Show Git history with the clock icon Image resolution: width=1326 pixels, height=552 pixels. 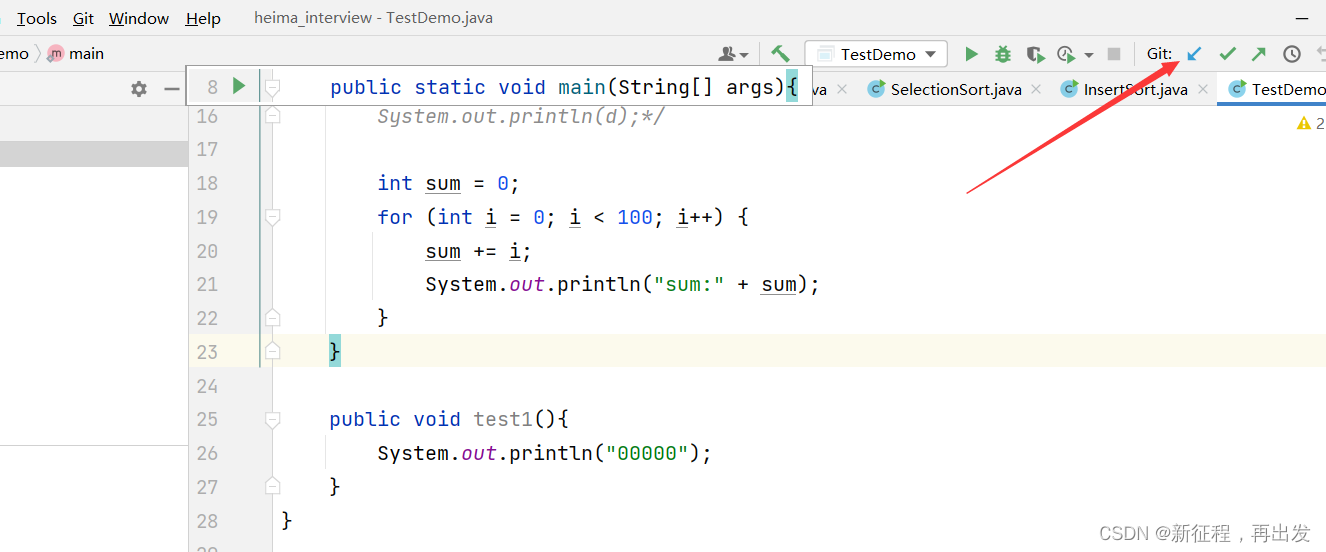pyautogui.click(x=1292, y=54)
